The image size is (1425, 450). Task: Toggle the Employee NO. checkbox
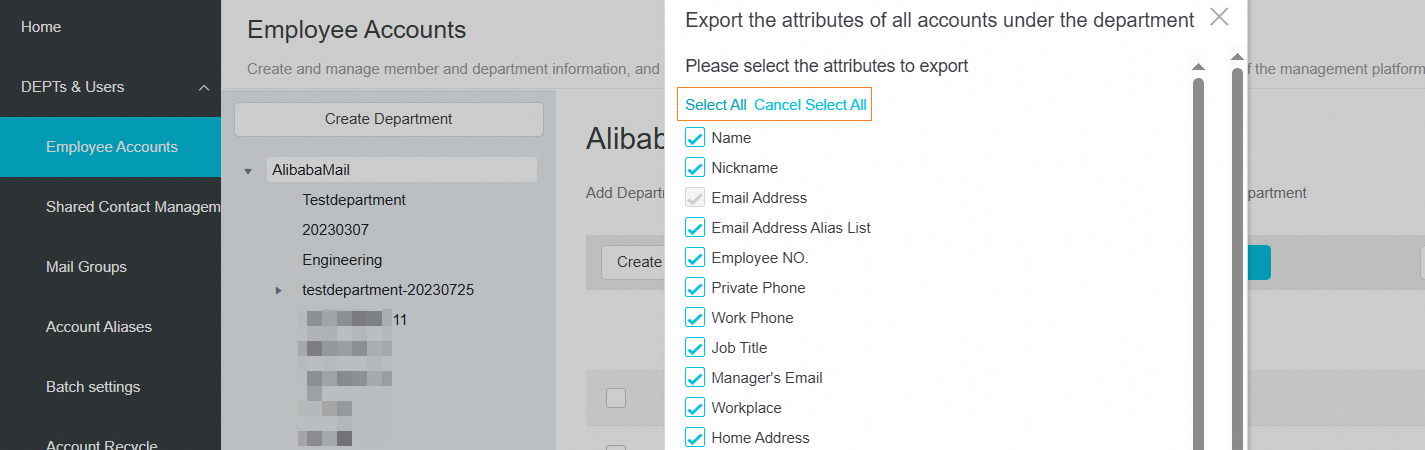(695, 258)
